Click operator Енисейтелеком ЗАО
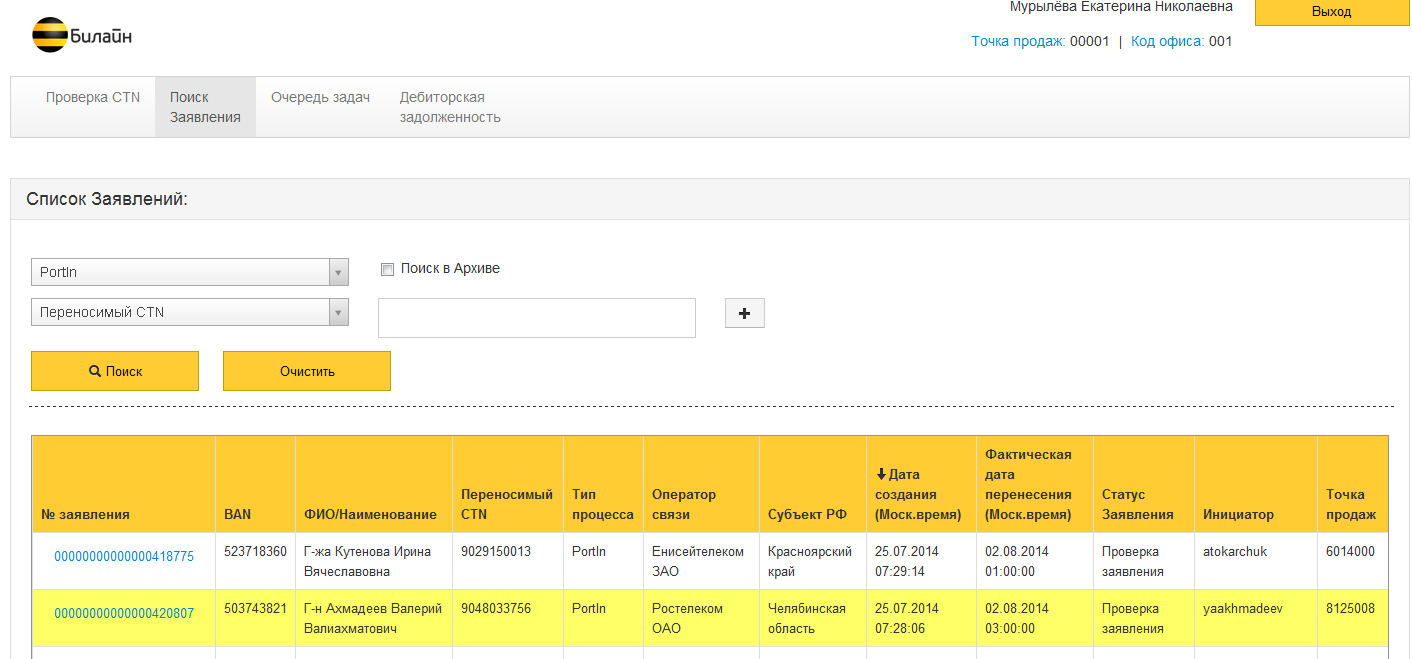The height and width of the screenshot is (659, 1412). [698, 561]
